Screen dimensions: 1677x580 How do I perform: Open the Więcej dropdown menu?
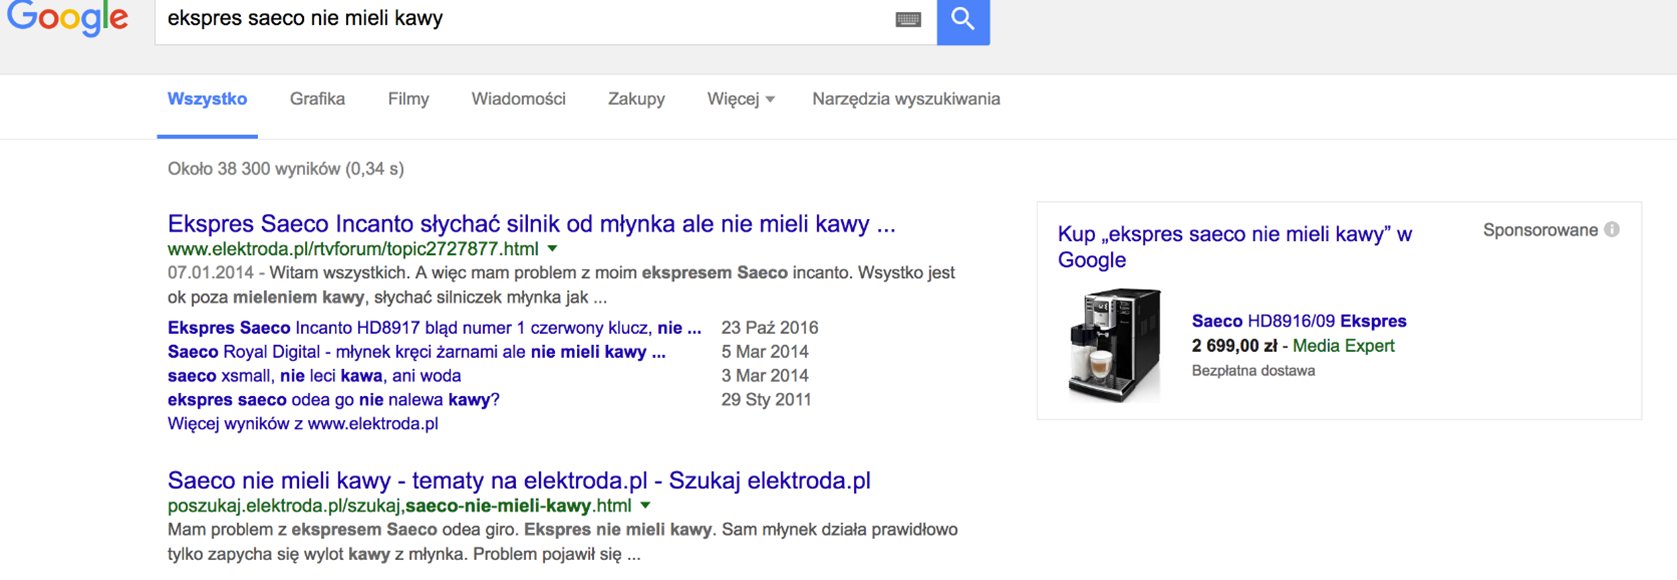click(x=741, y=99)
